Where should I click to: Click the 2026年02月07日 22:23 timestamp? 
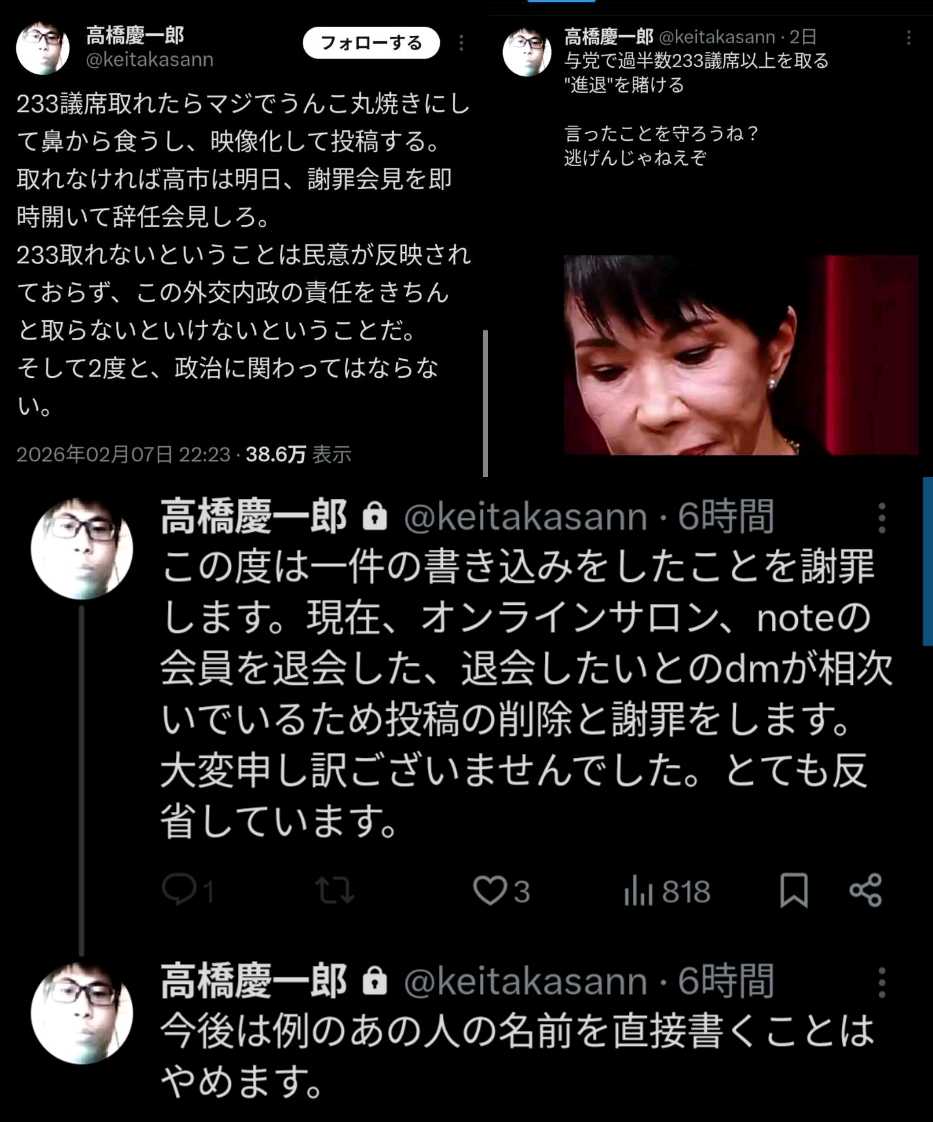point(123,454)
